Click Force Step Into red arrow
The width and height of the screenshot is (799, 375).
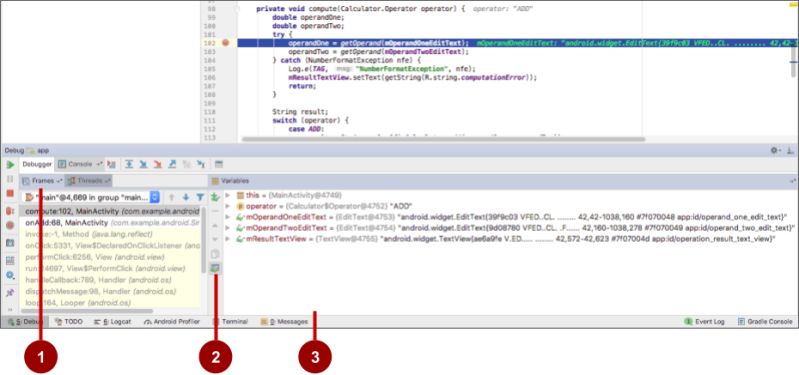point(158,165)
